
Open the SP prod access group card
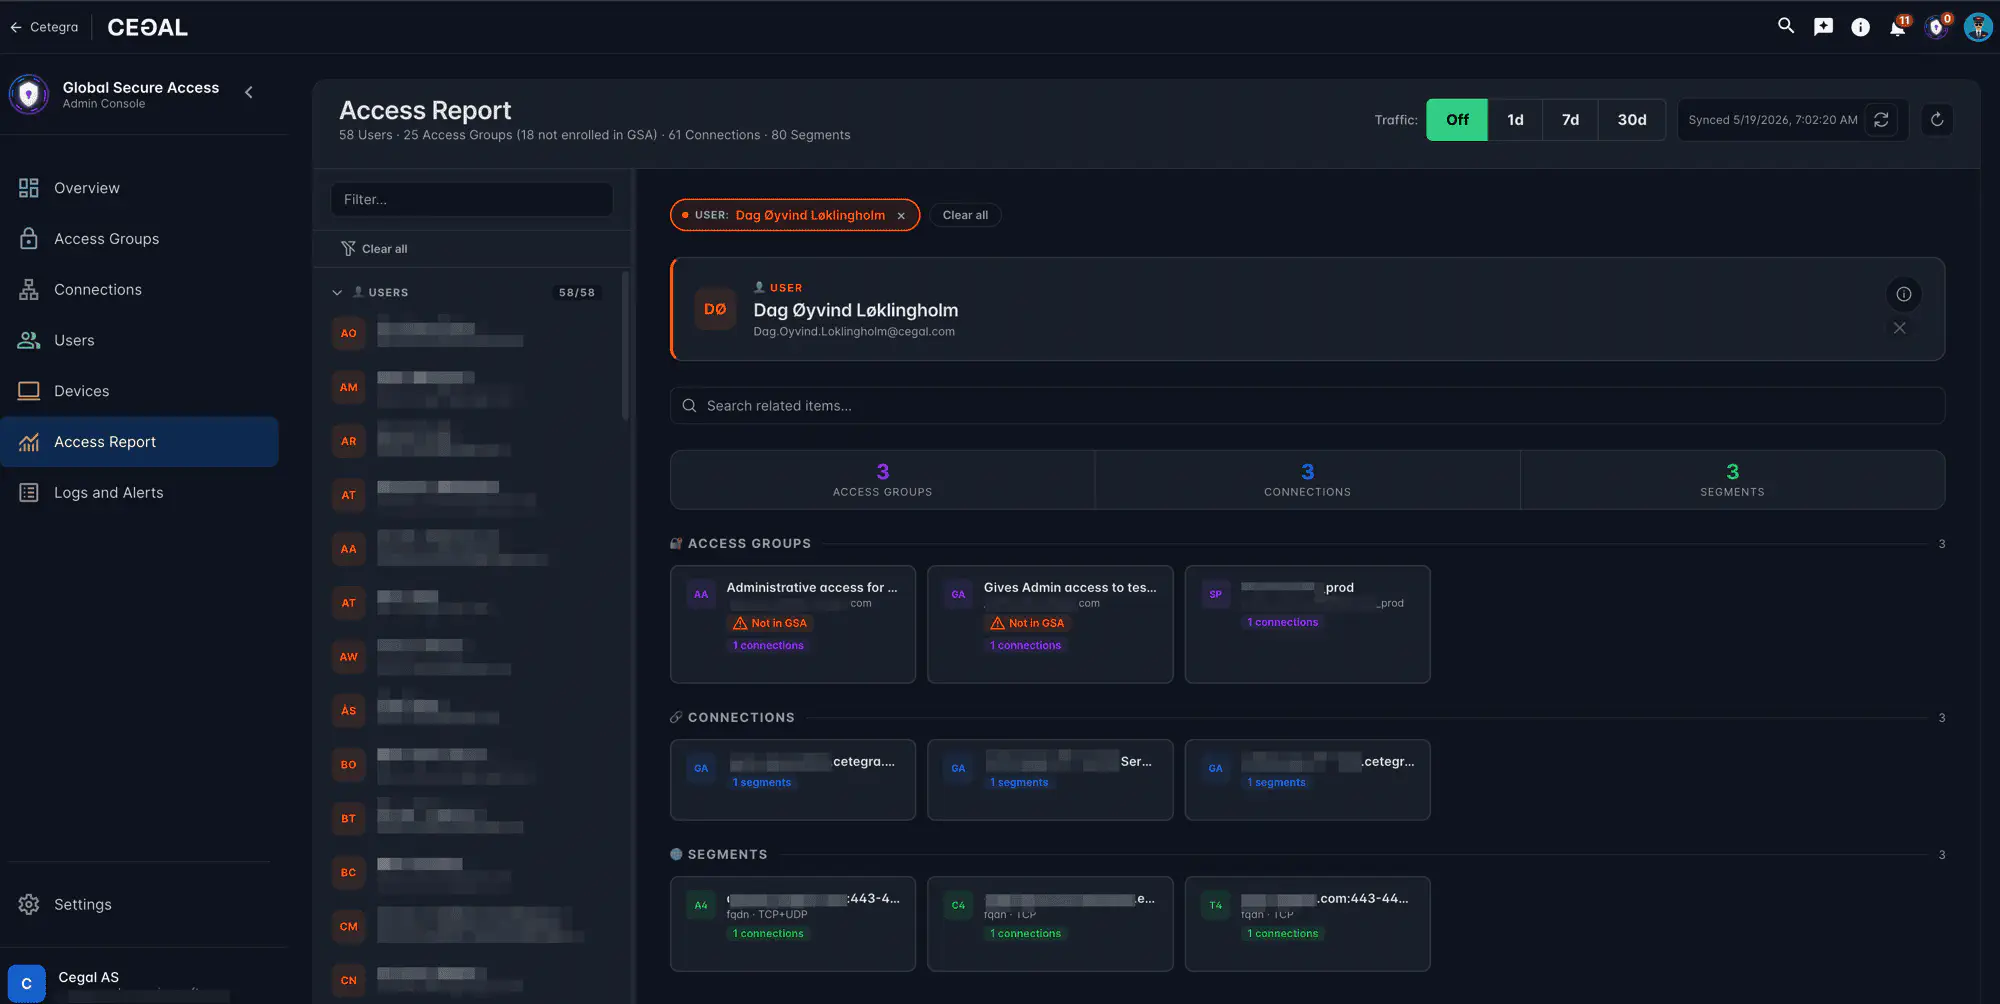coord(1307,624)
